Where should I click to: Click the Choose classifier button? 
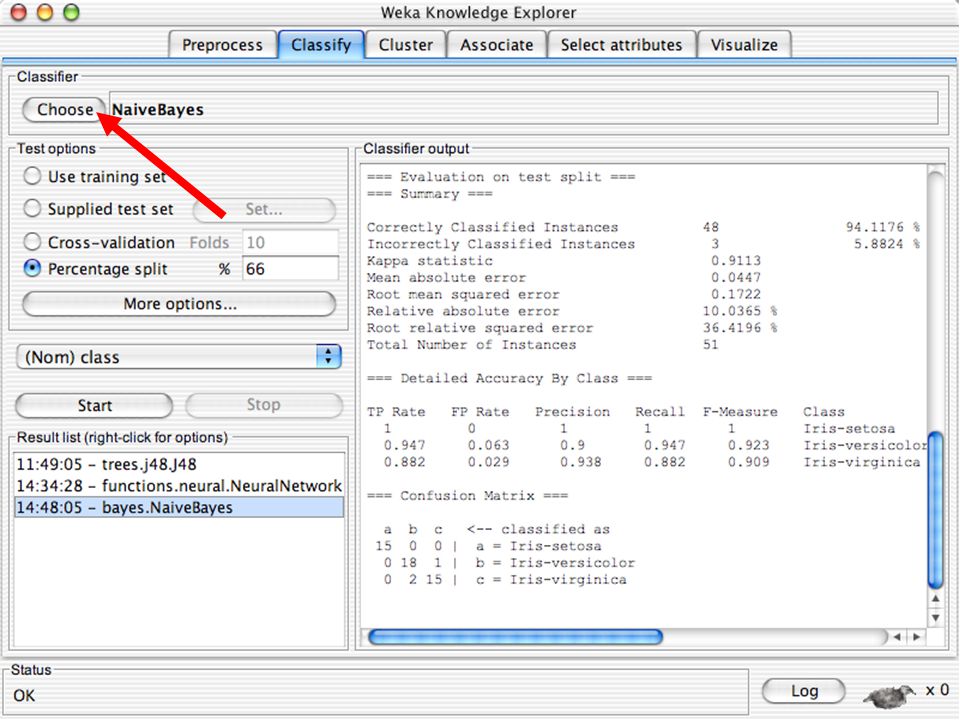pyautogui.click(x=64, y=110)
